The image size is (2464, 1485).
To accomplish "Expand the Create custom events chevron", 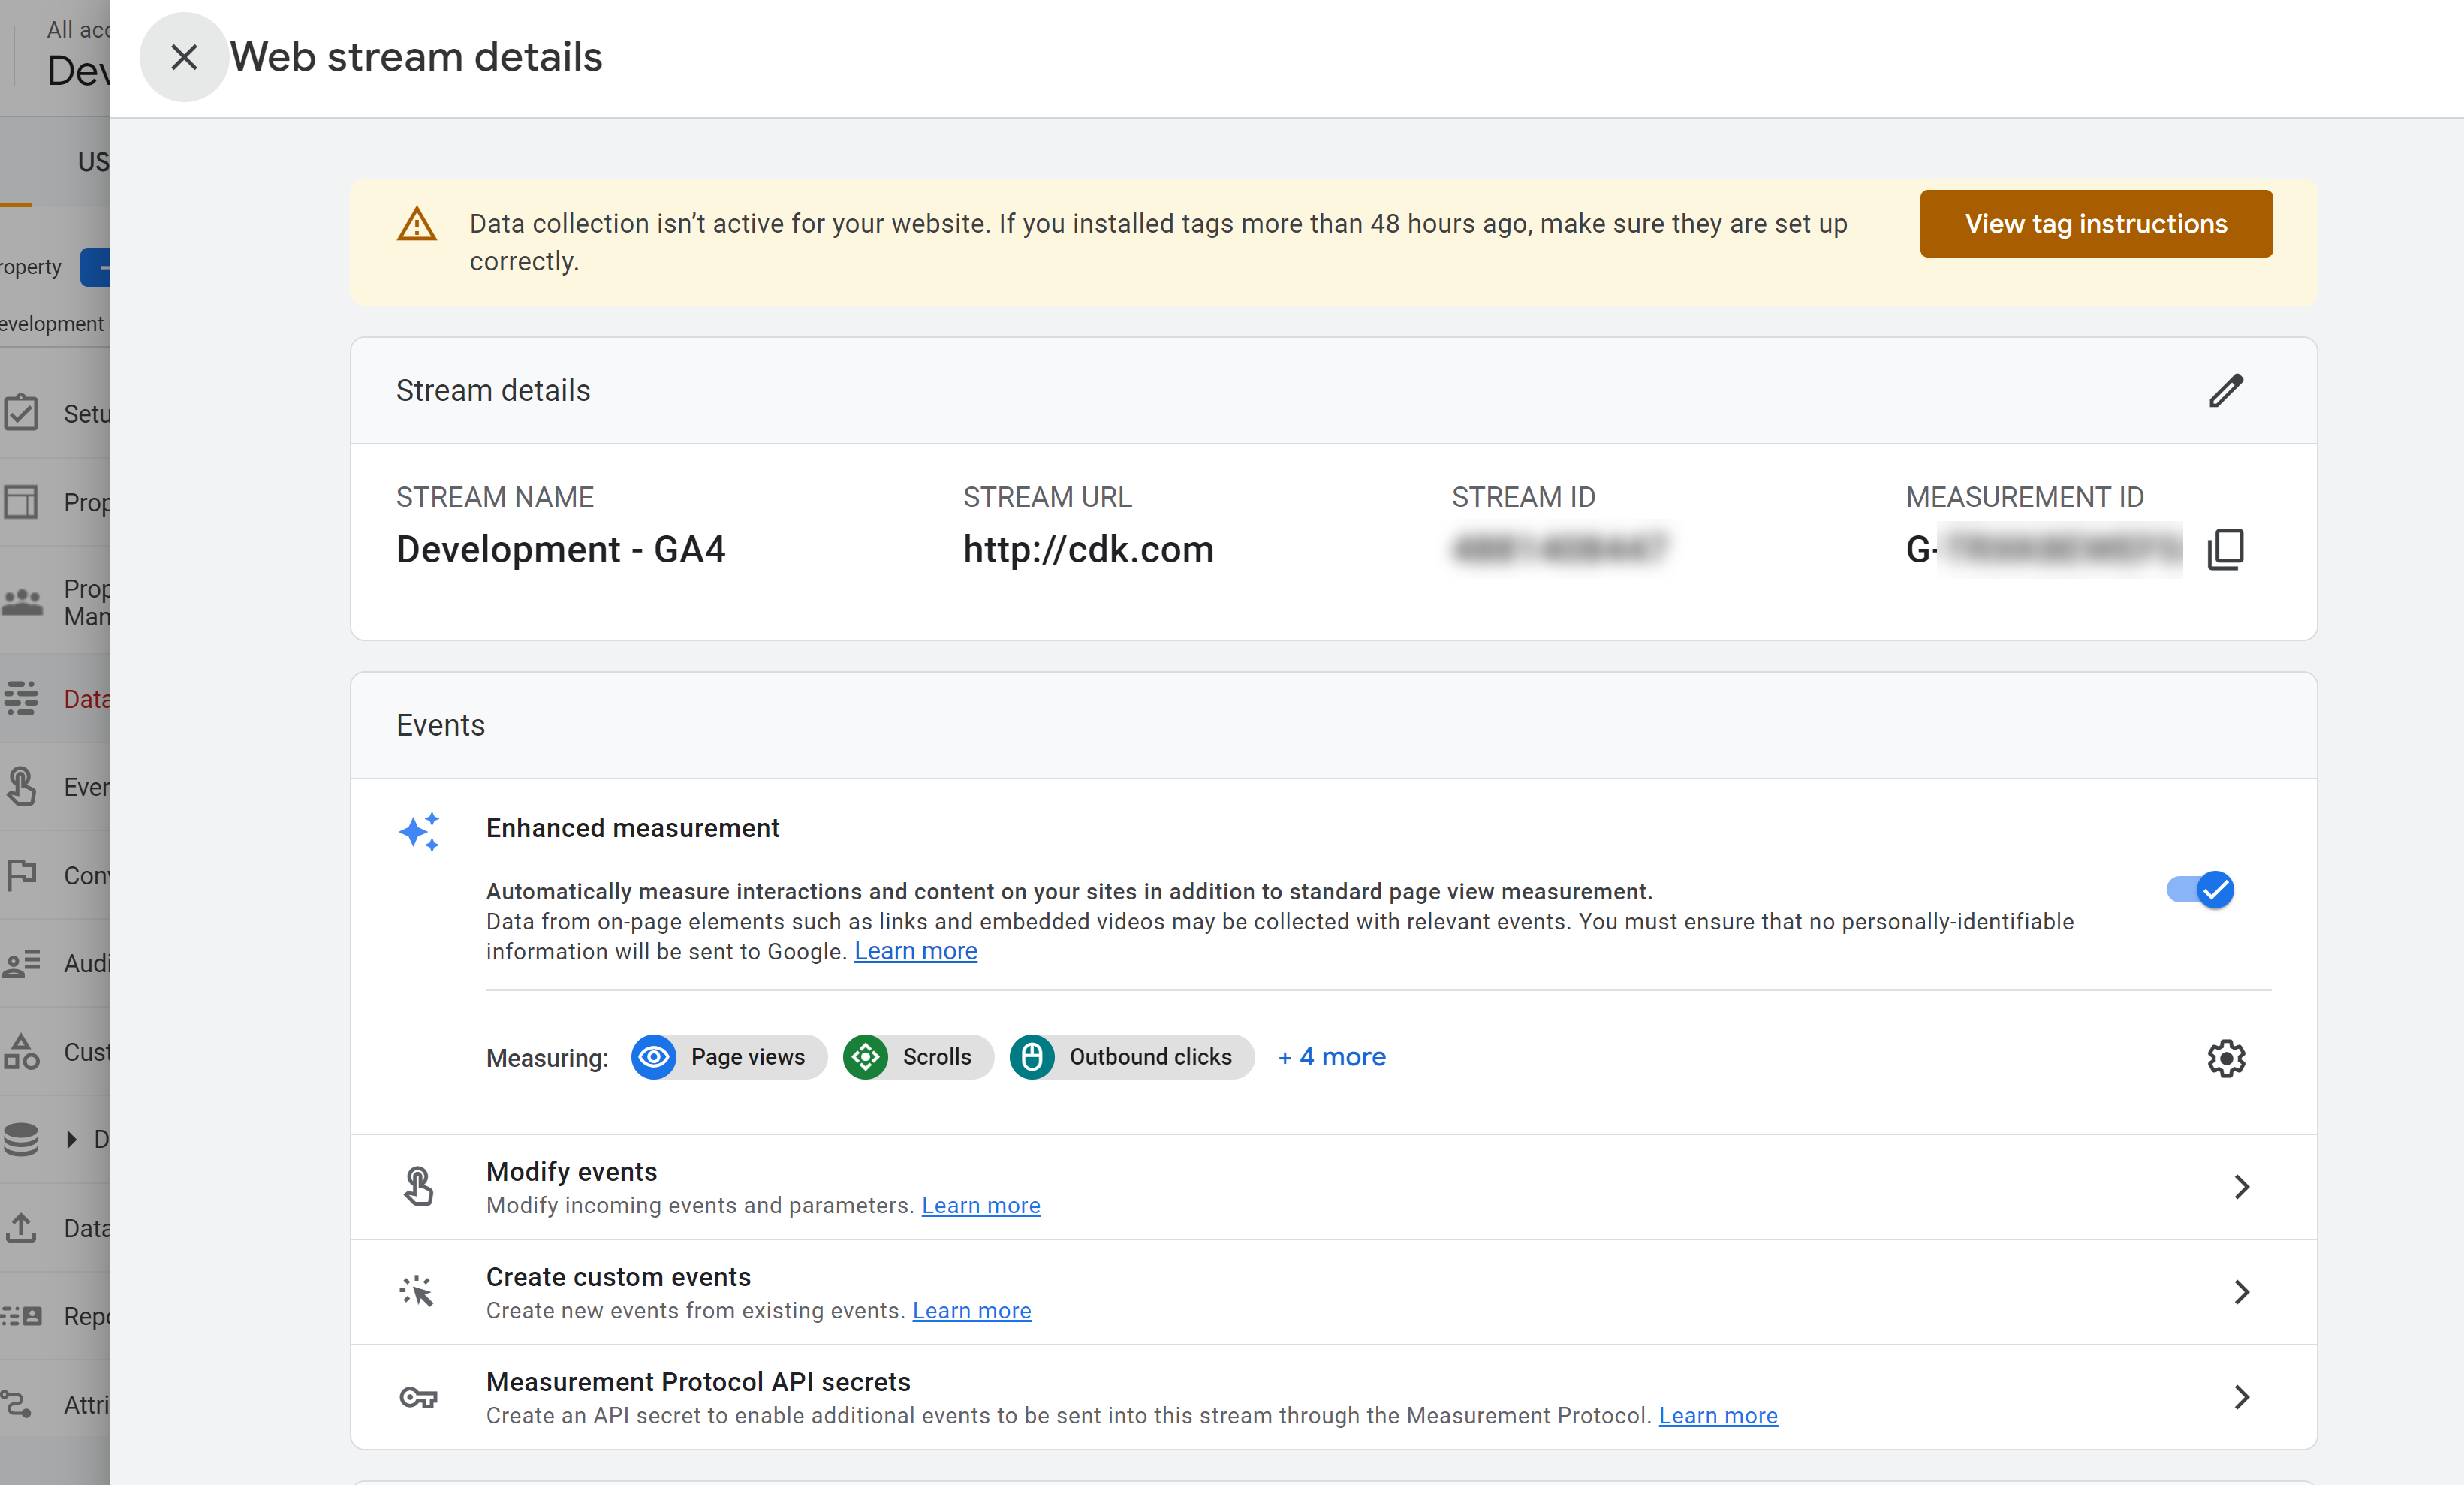I will coord(2241,1292).
